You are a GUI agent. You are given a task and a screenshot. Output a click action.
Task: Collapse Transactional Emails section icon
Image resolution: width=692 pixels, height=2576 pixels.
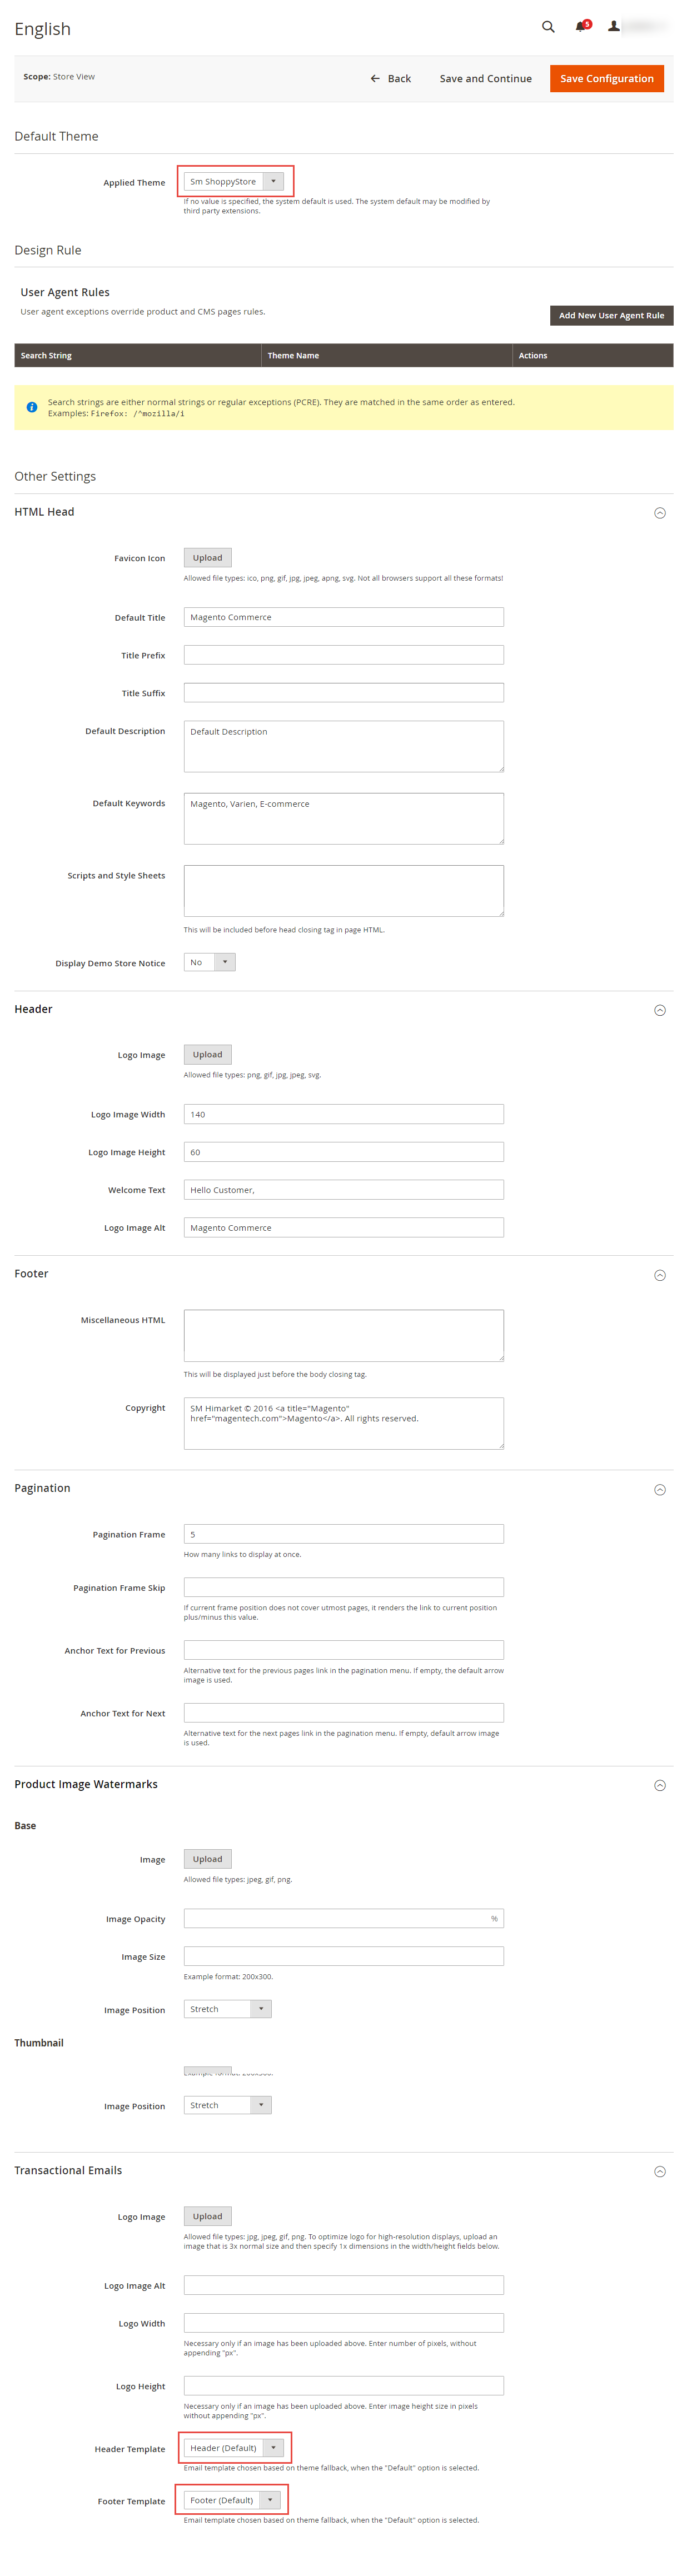point(659,2172)
